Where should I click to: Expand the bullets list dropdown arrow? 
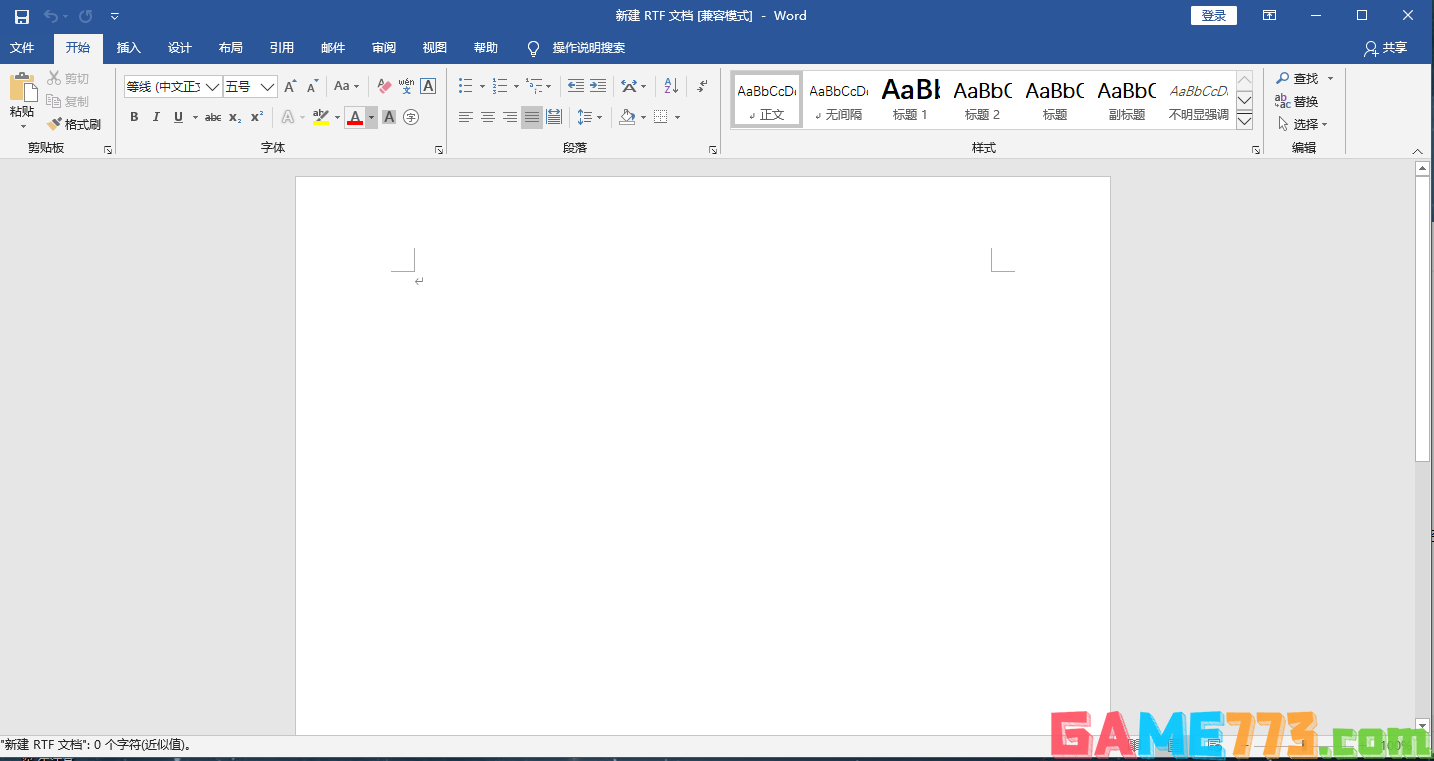point(482,87)
